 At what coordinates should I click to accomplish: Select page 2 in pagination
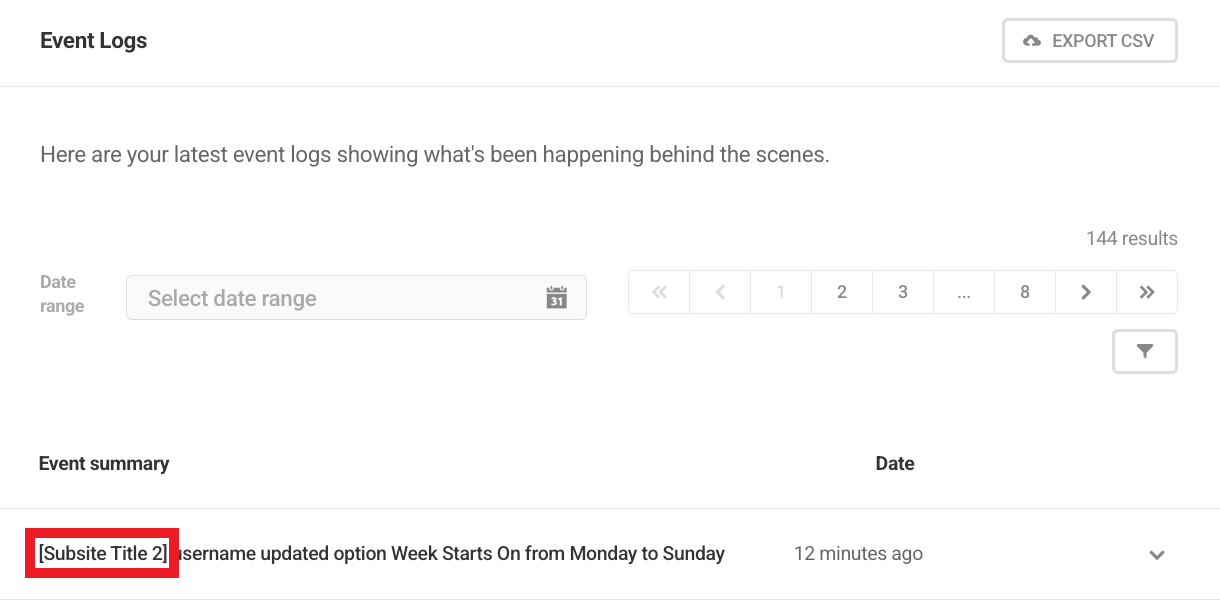click(x=842, y=292)
